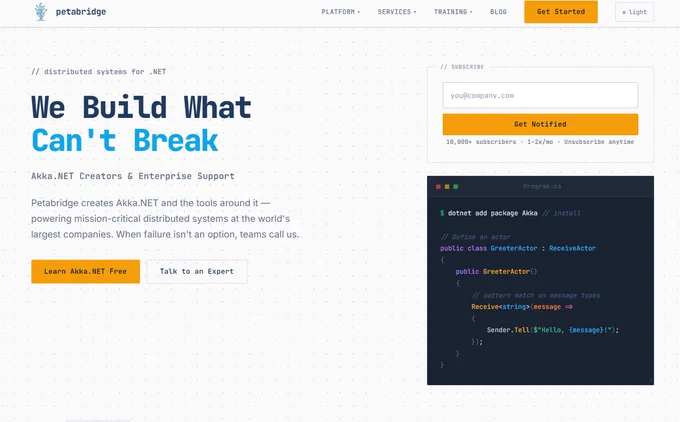The width and height of the screenshot is (680, 422).
Task: Expand the PLATFORM dropdown menu
Action: (x=340, y=12)
